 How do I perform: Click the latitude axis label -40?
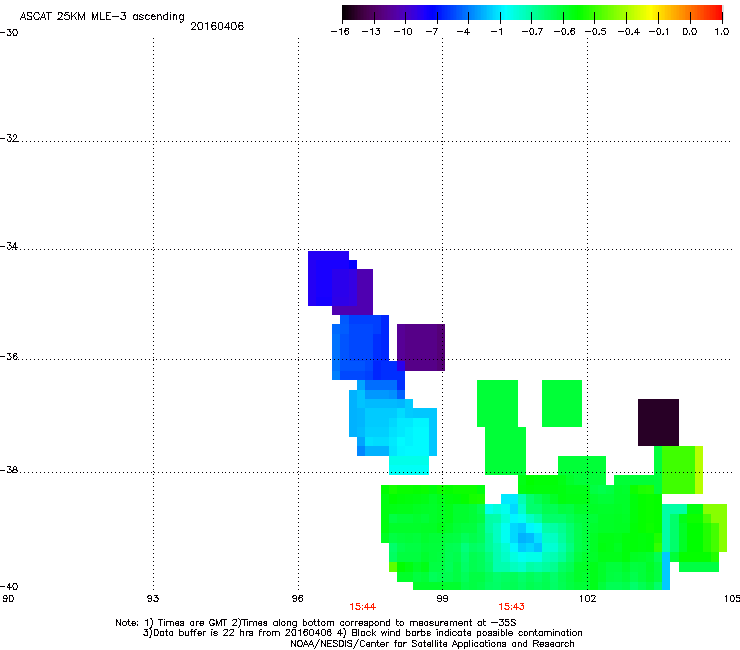coord(9,586)
